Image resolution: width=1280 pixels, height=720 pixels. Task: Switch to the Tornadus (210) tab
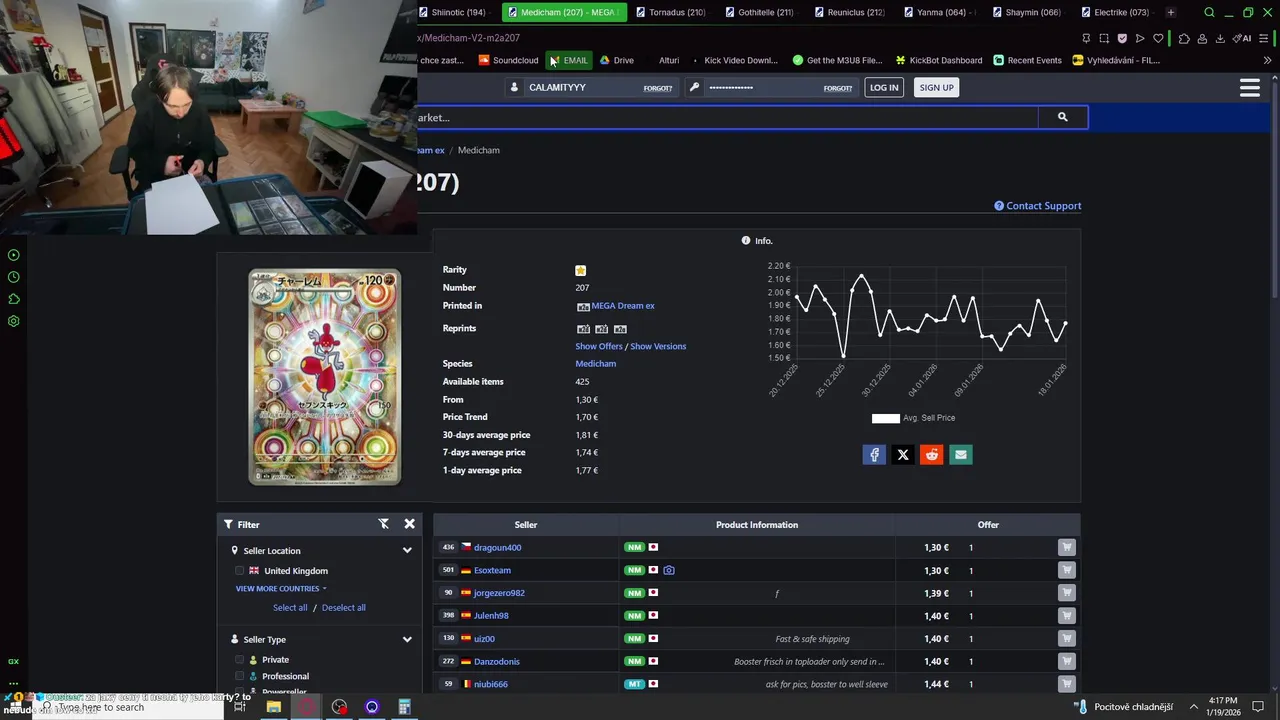coord(670,12)
